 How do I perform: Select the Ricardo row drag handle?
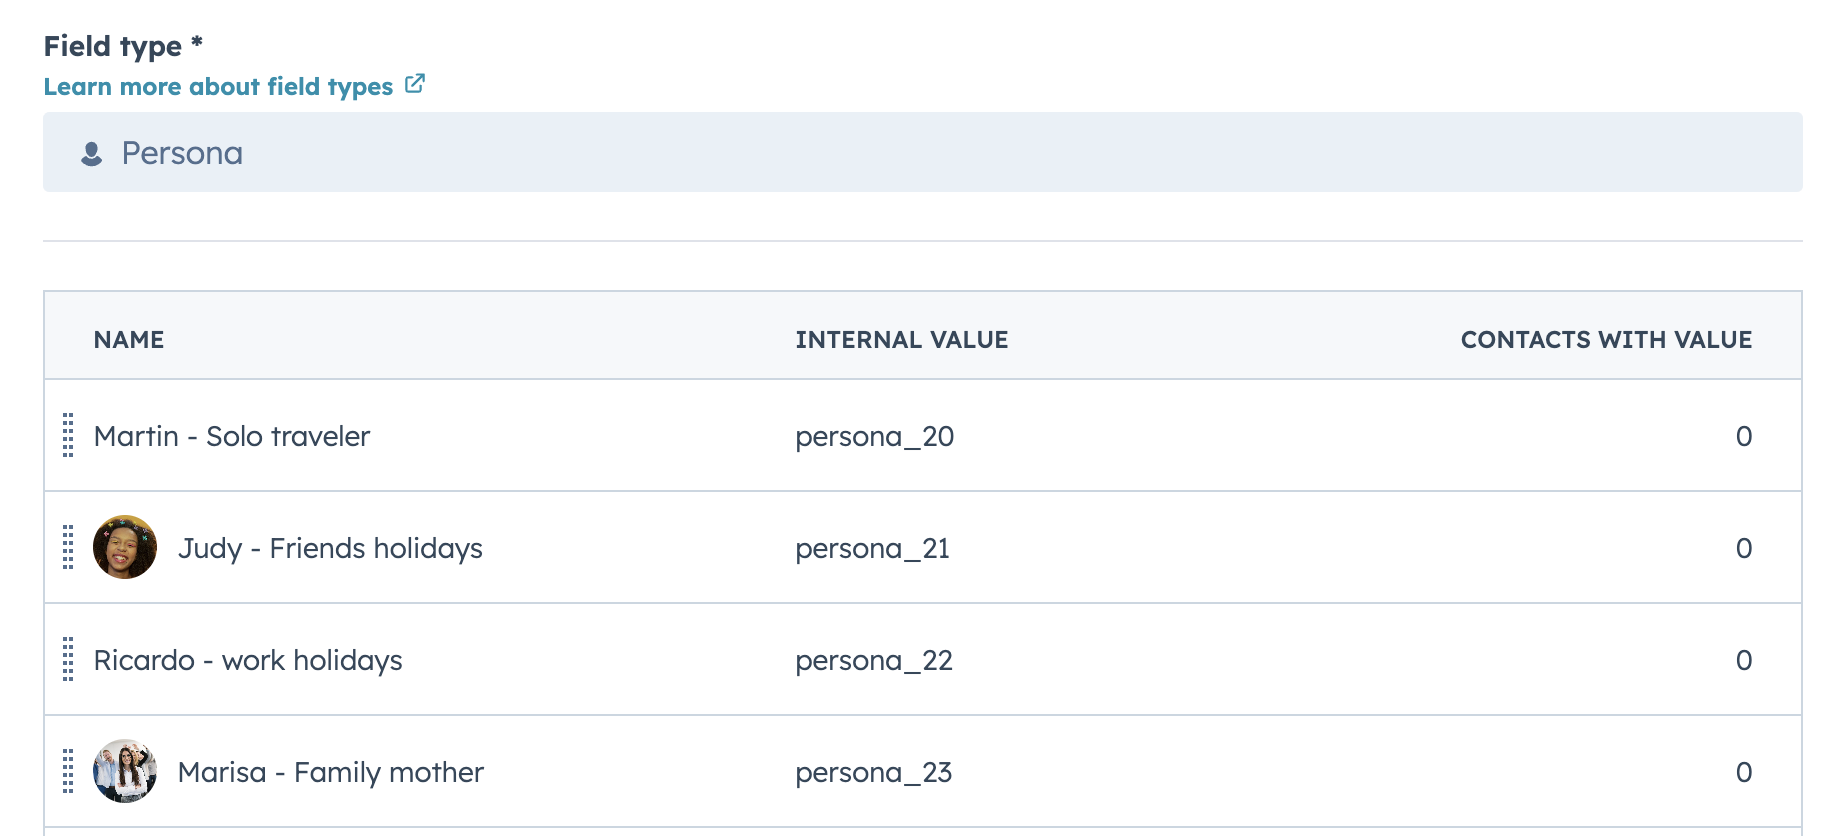pyautogui.click(x=68, y=659)
